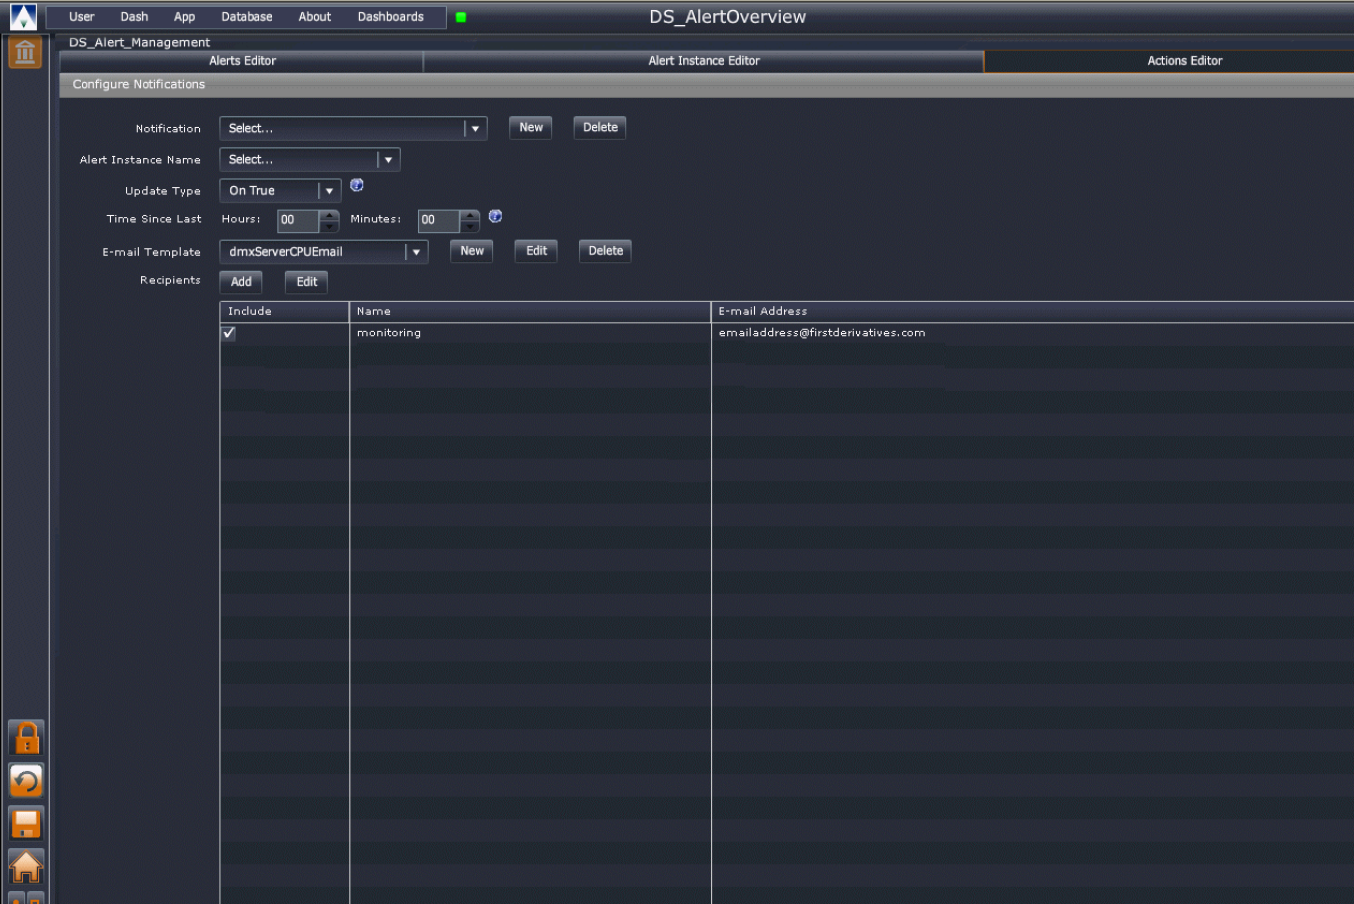This screenshot has width=1354, height=904.
Task: Open the orange bank building sidebar icon
Action: (x=25, y=52)
